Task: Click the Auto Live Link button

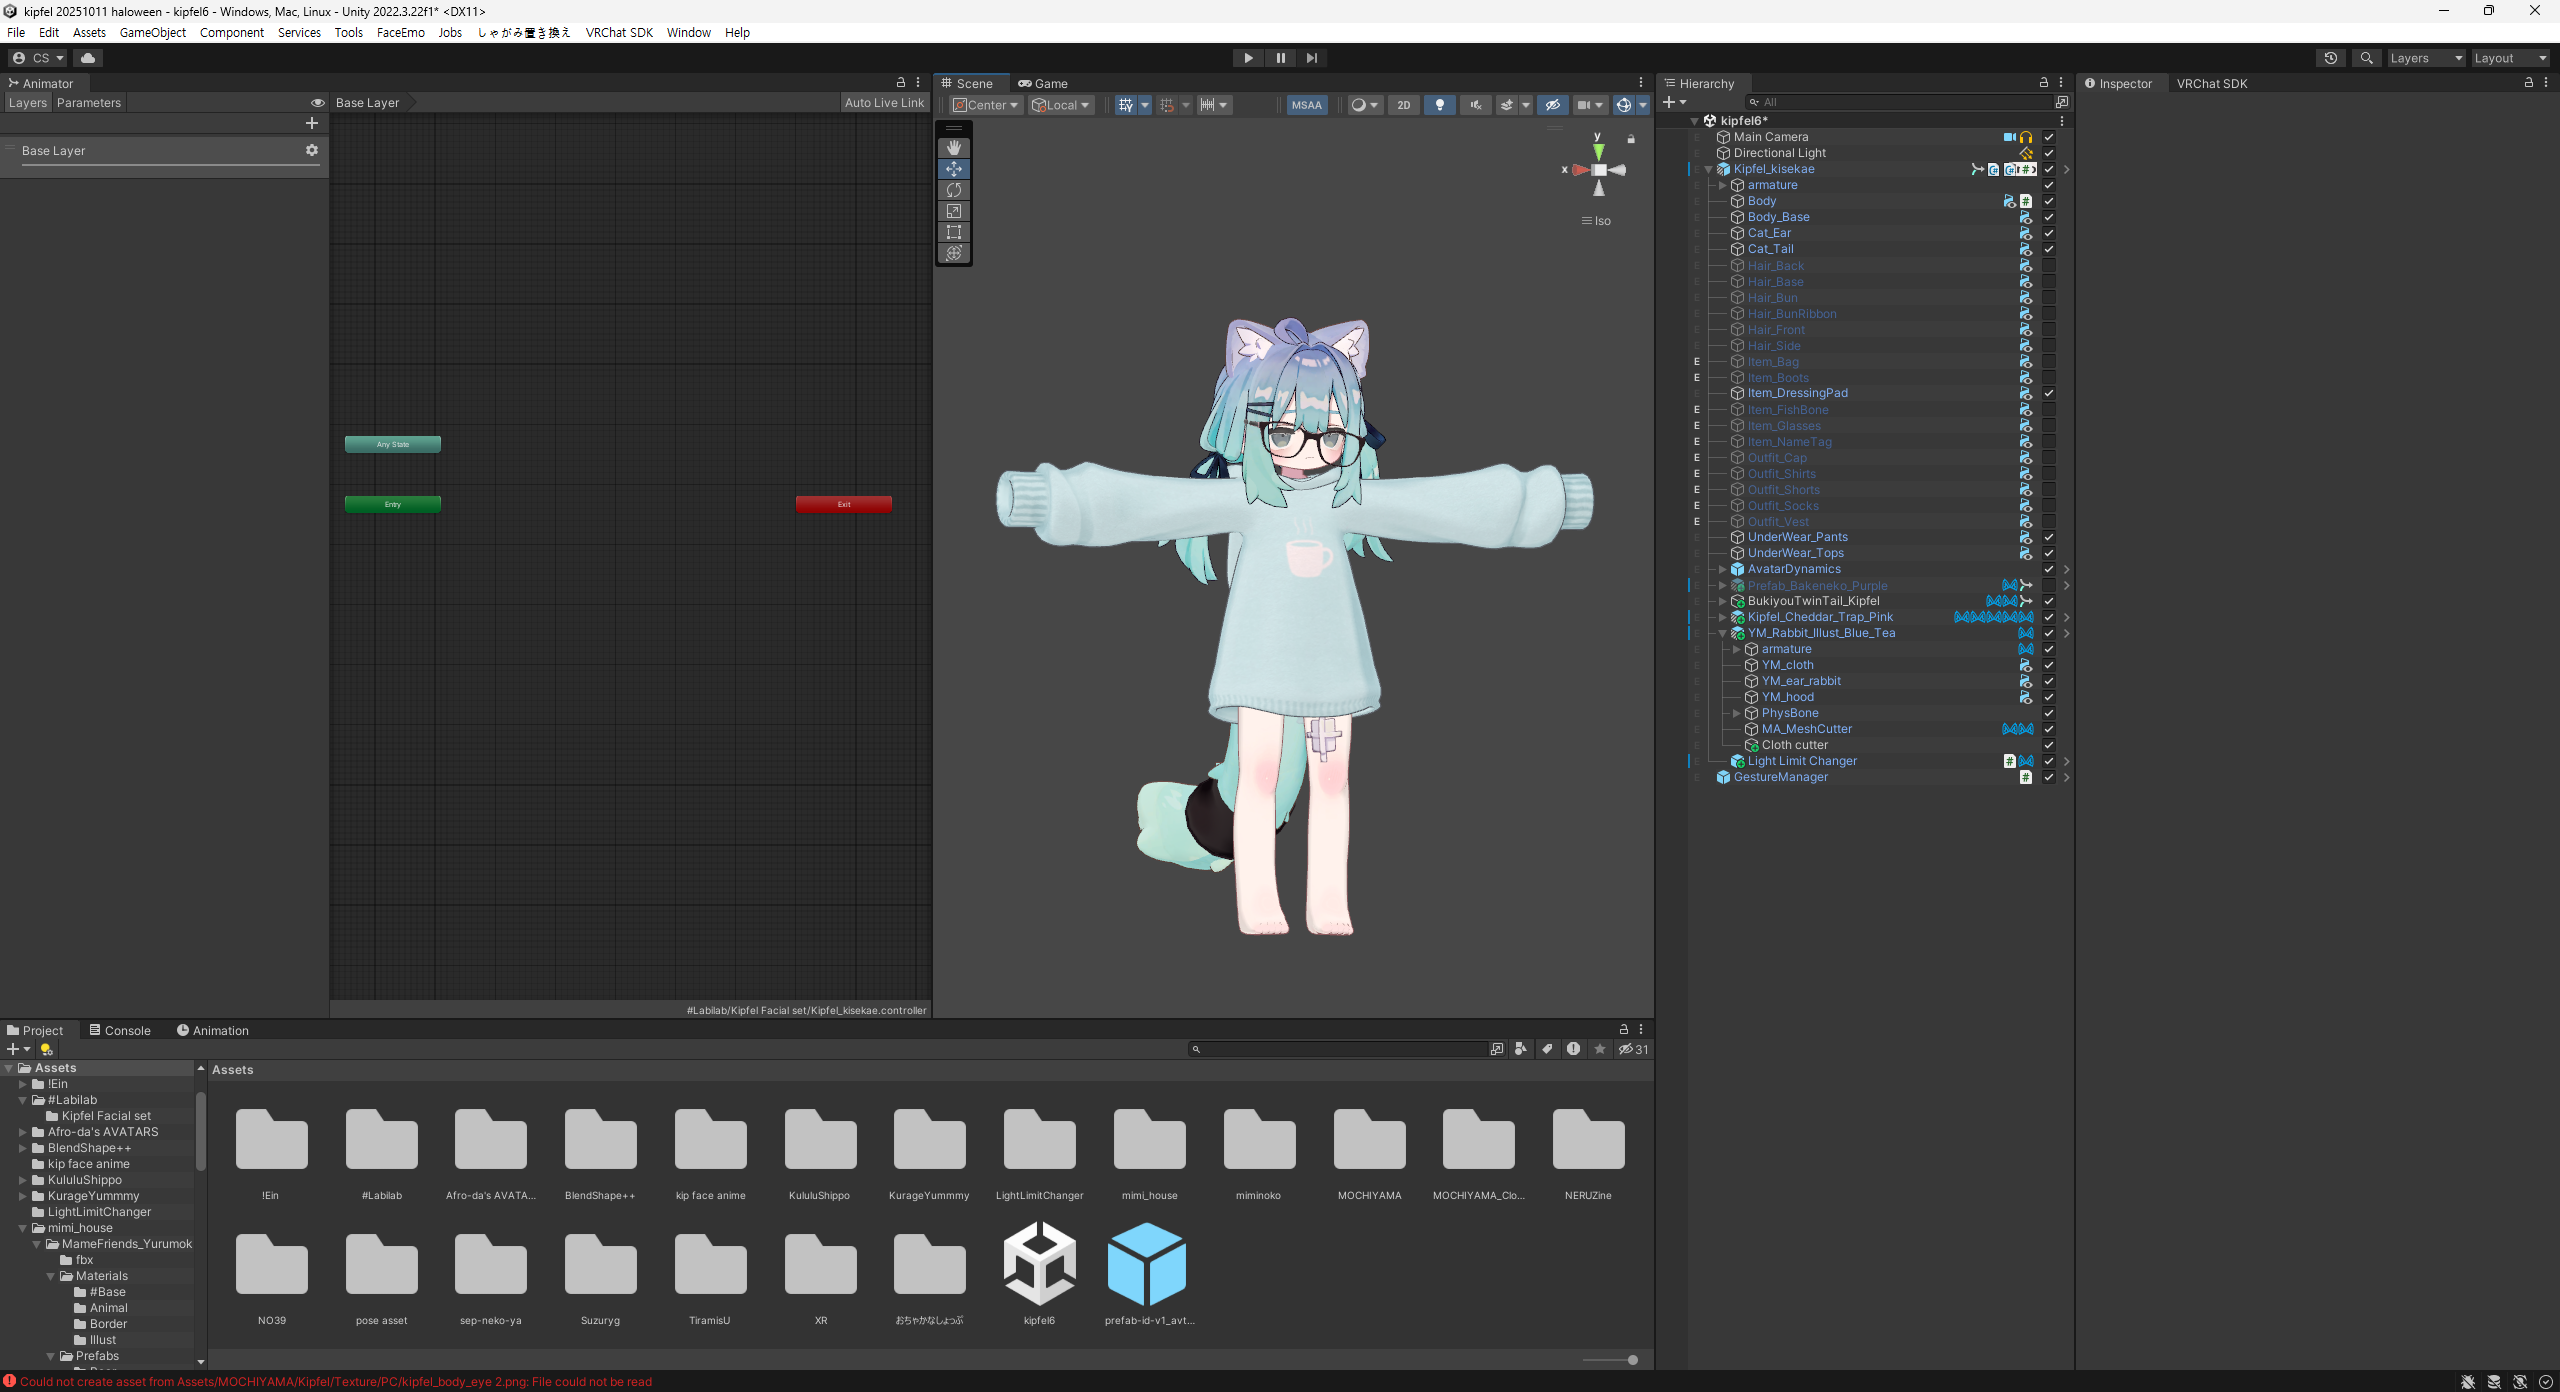Action: (x=883, y=102)
